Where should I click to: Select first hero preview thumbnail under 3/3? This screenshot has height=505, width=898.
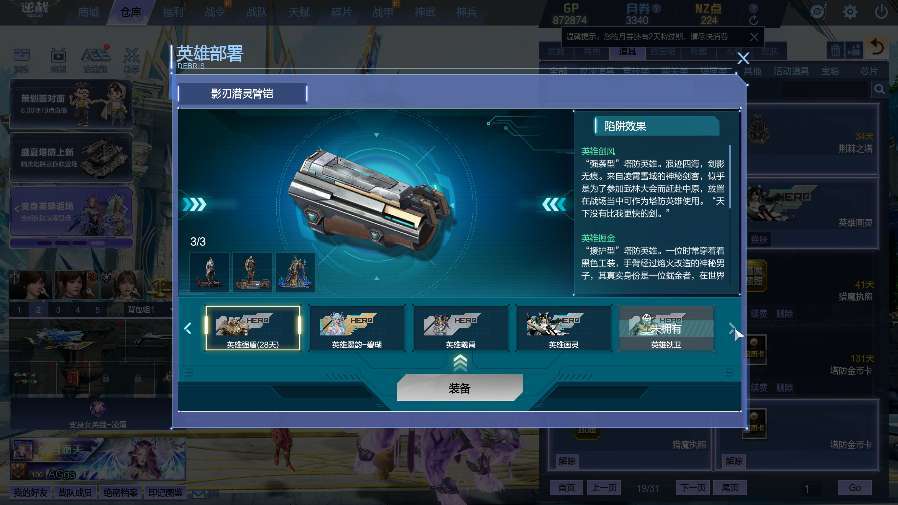coord(209,271)
